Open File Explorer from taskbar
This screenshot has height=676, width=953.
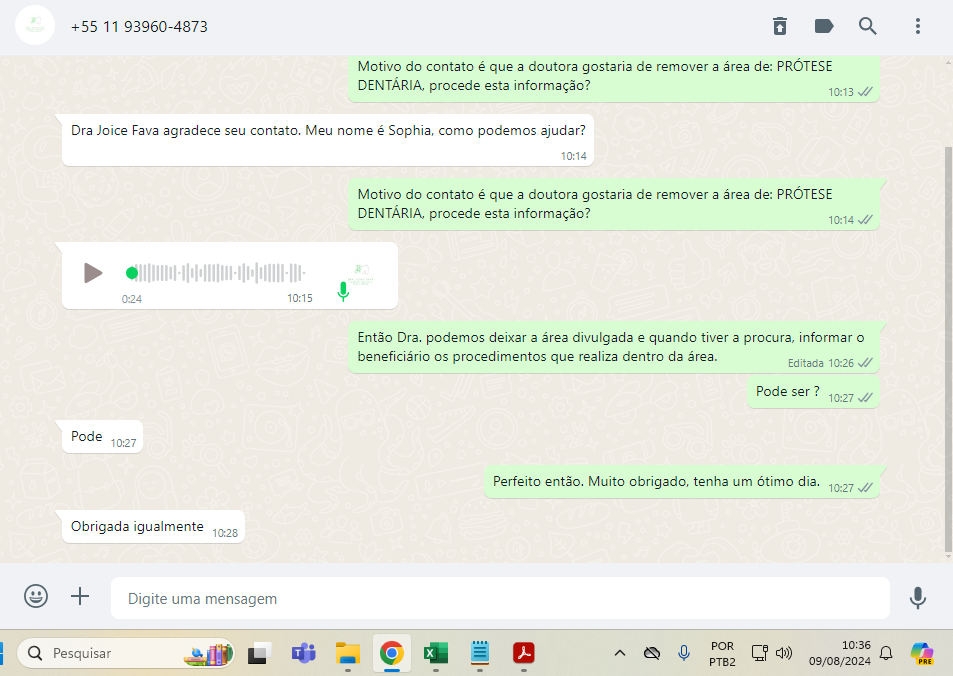[x=348, y=654]
